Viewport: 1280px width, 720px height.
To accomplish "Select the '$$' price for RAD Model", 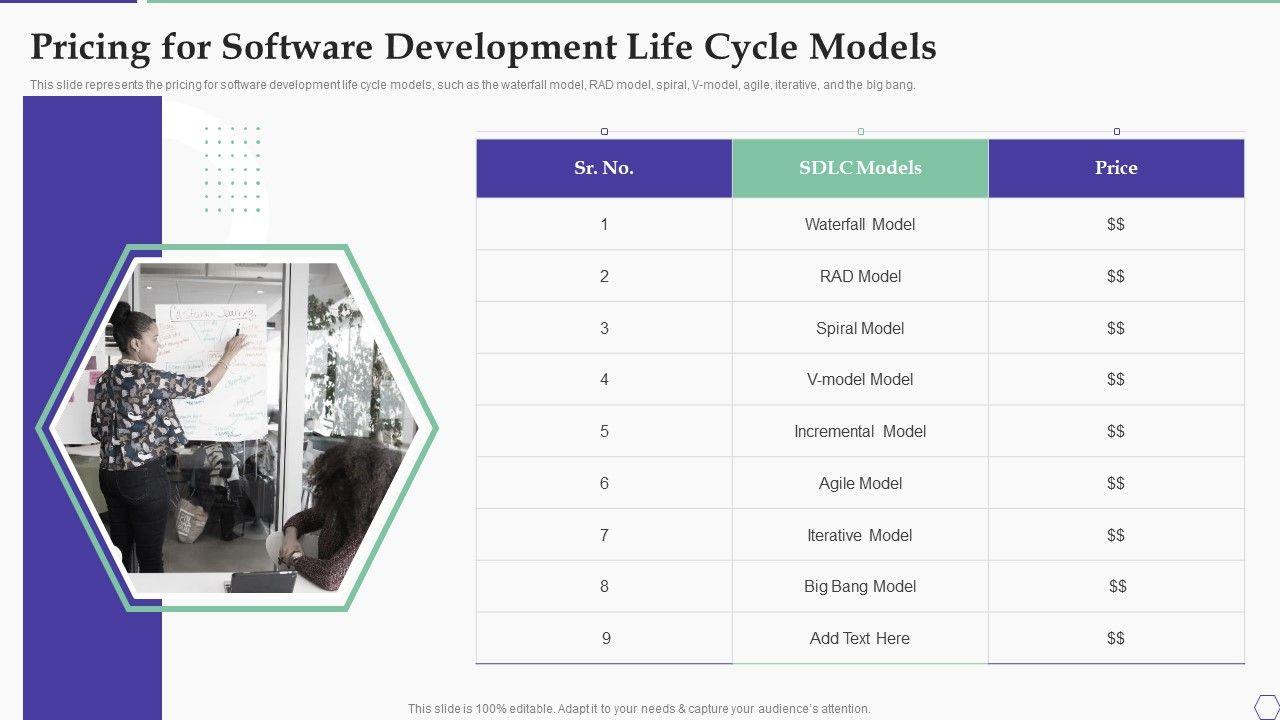I will coord(1116,276).
